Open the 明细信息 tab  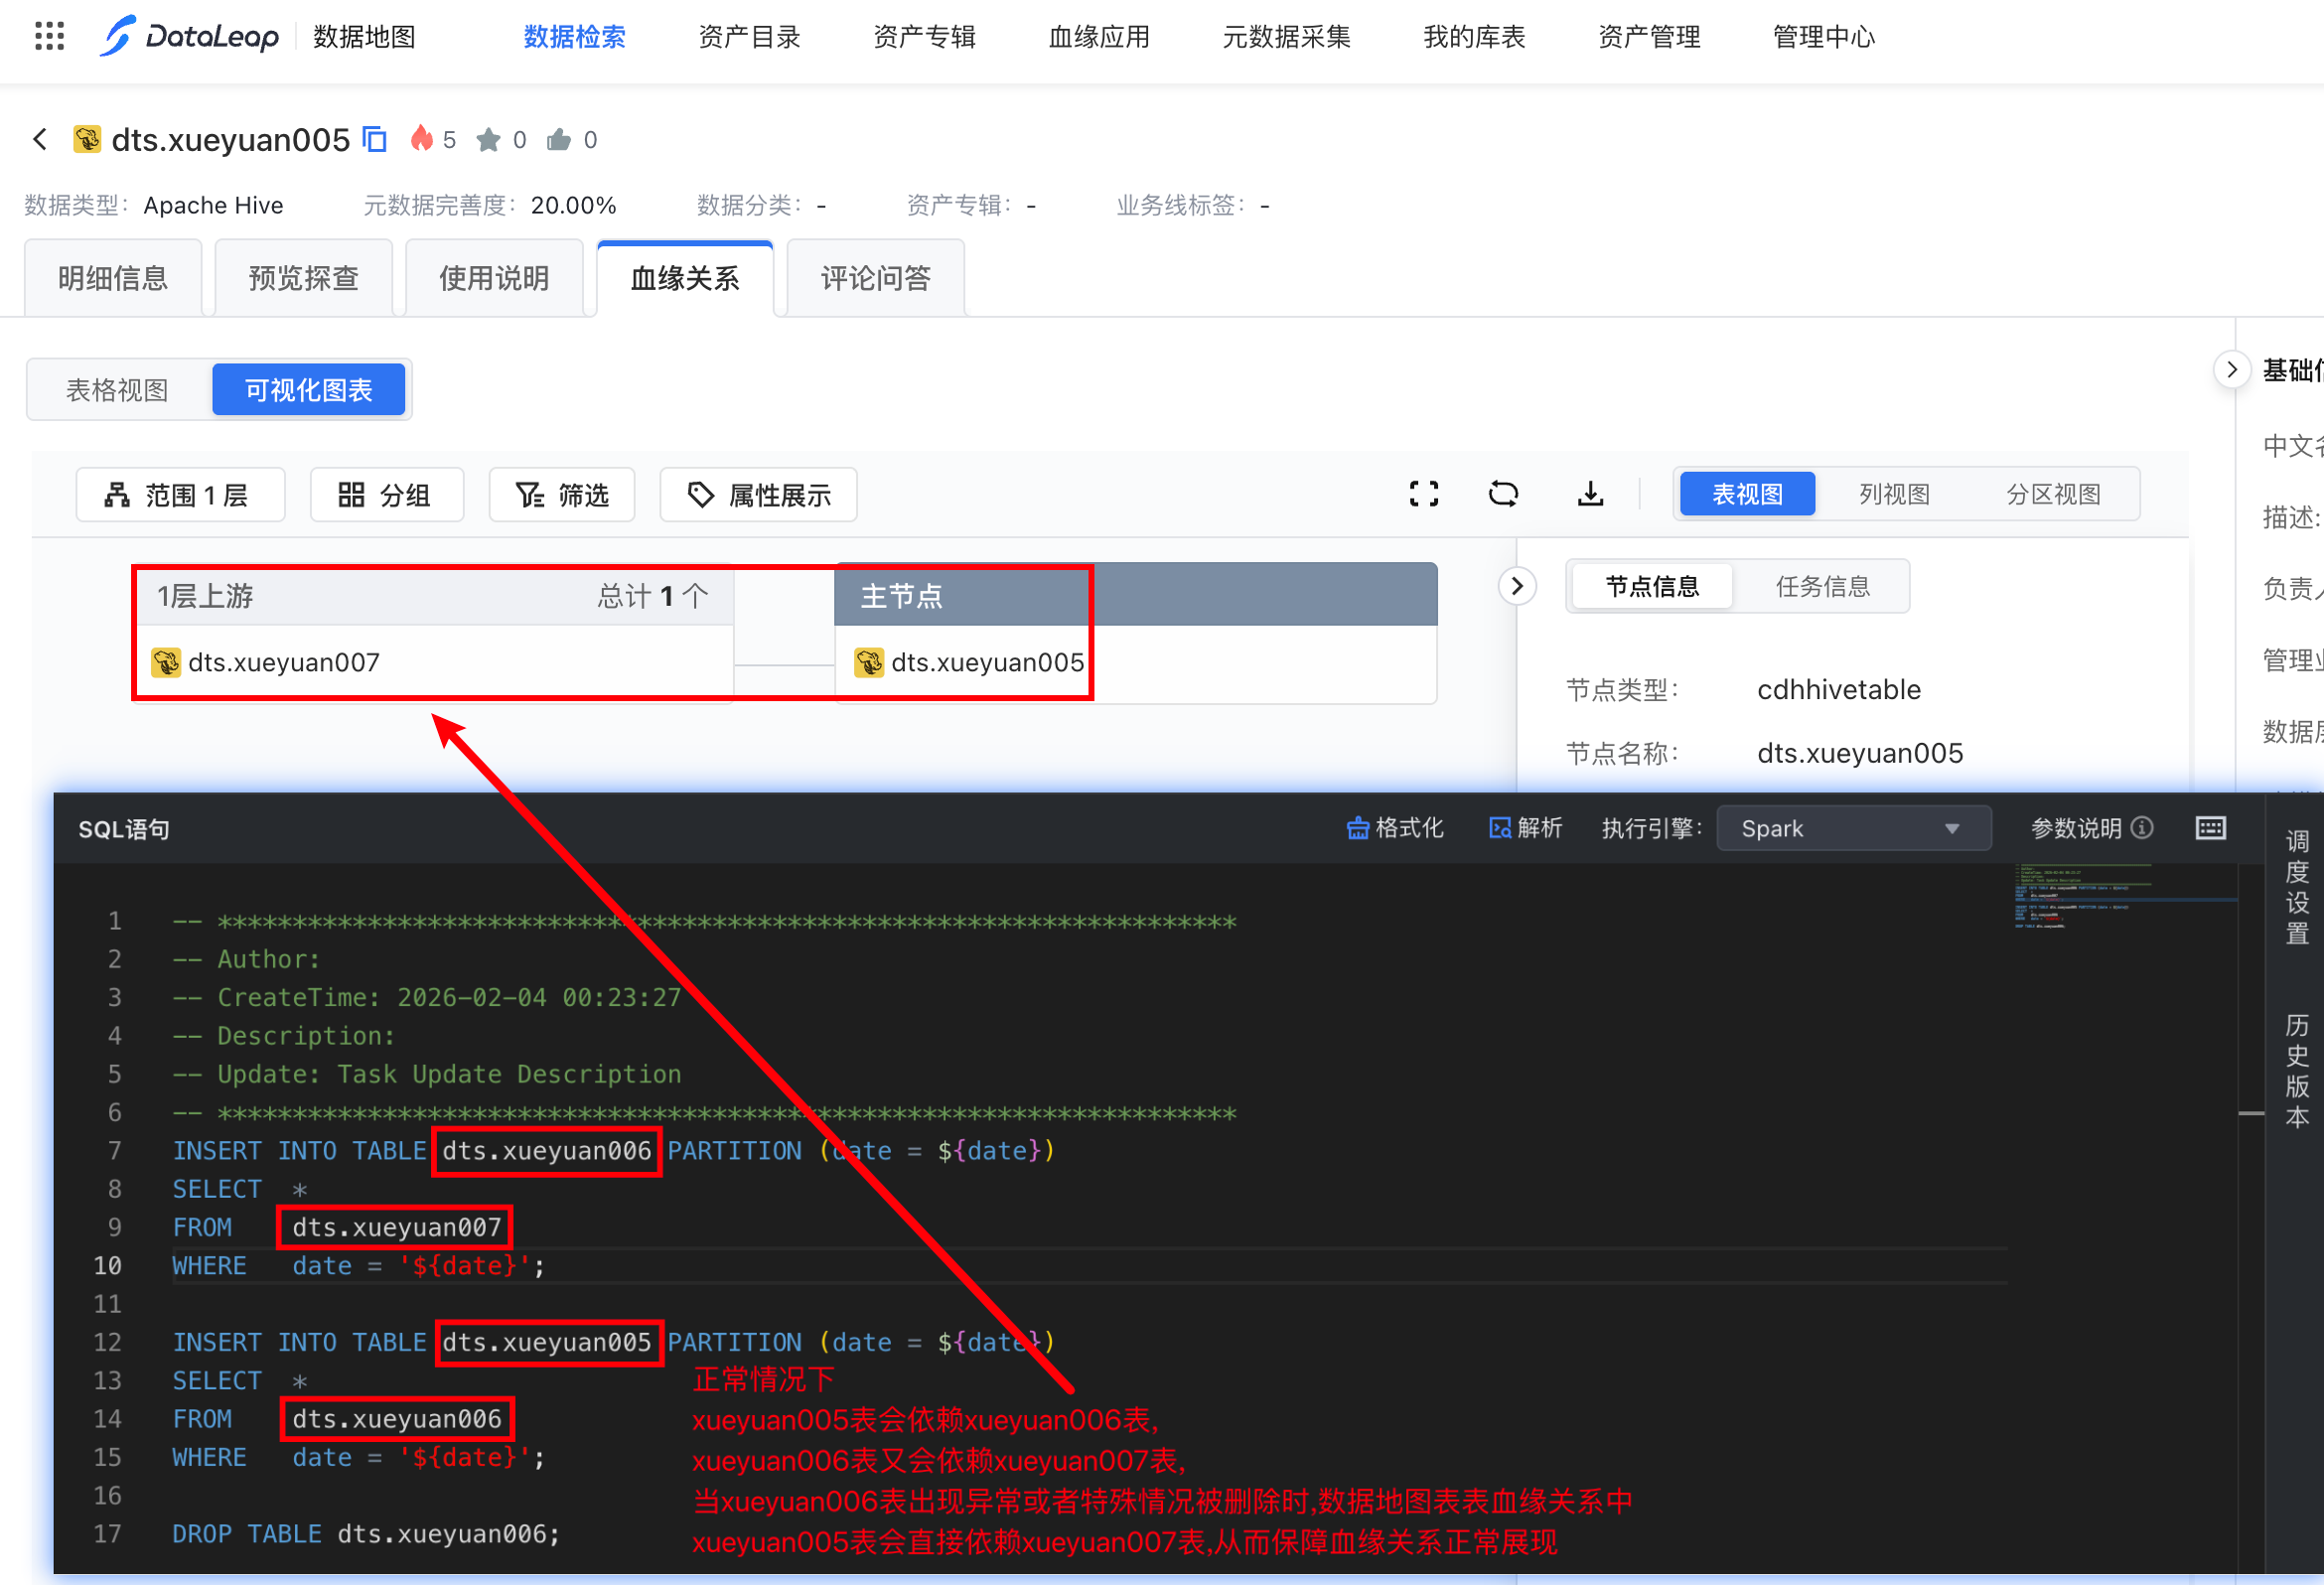coord(113,278)
